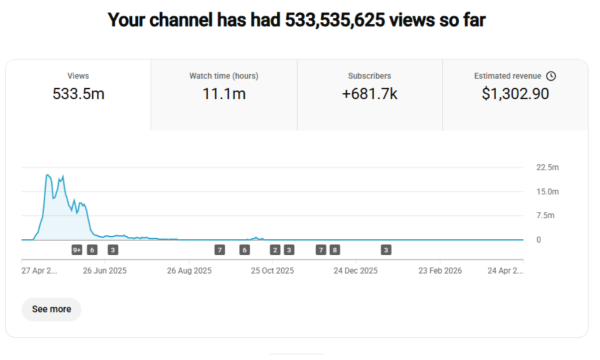
Task: Open the 3 videos marker beside the 2 marker
Action: [289, 250]
